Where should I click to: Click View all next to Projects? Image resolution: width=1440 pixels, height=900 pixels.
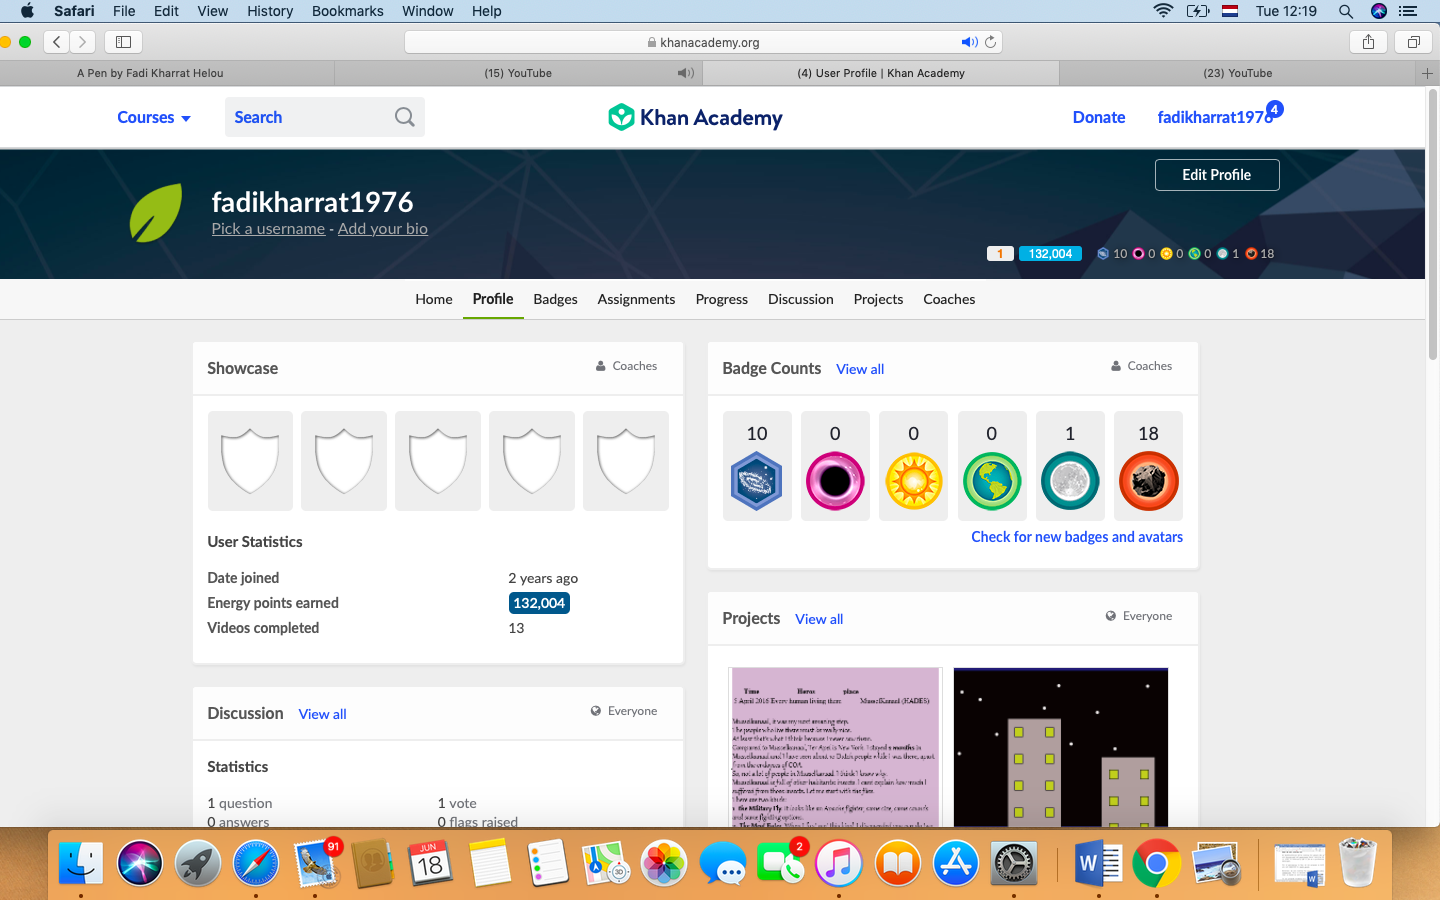819,619
